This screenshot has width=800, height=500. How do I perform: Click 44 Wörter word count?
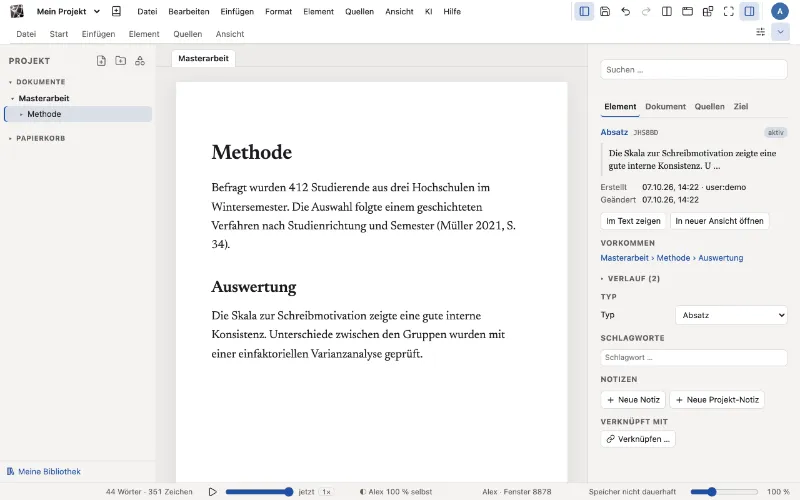point(123,492)
